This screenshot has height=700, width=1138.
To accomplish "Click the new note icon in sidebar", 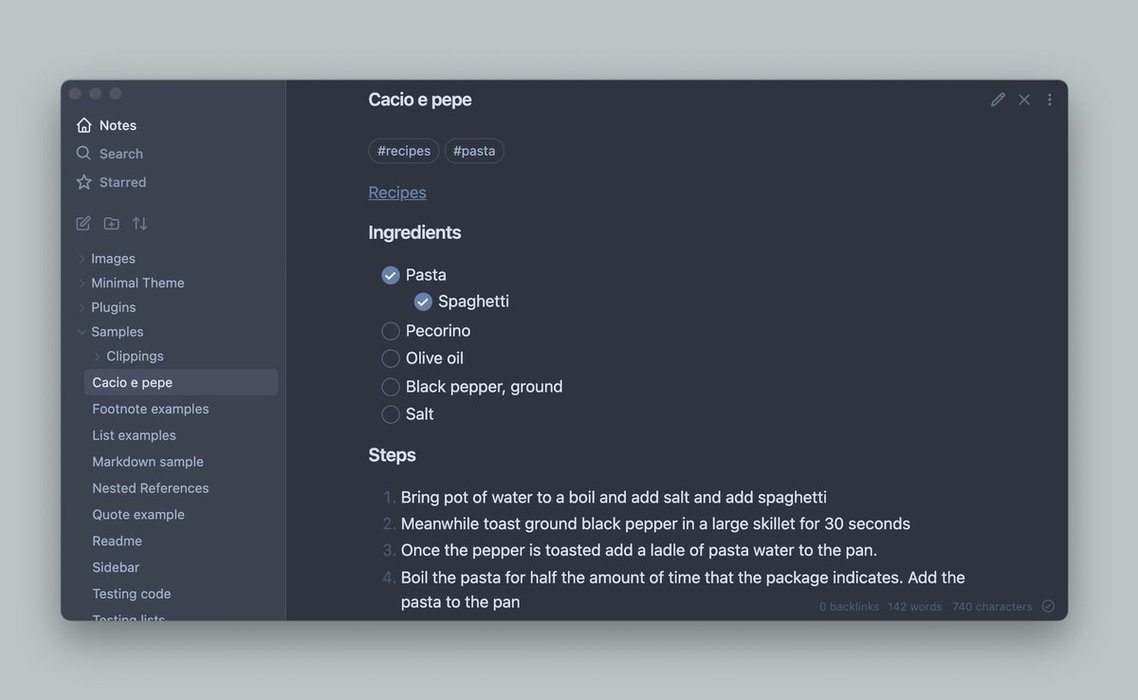I will click(83, 224).
